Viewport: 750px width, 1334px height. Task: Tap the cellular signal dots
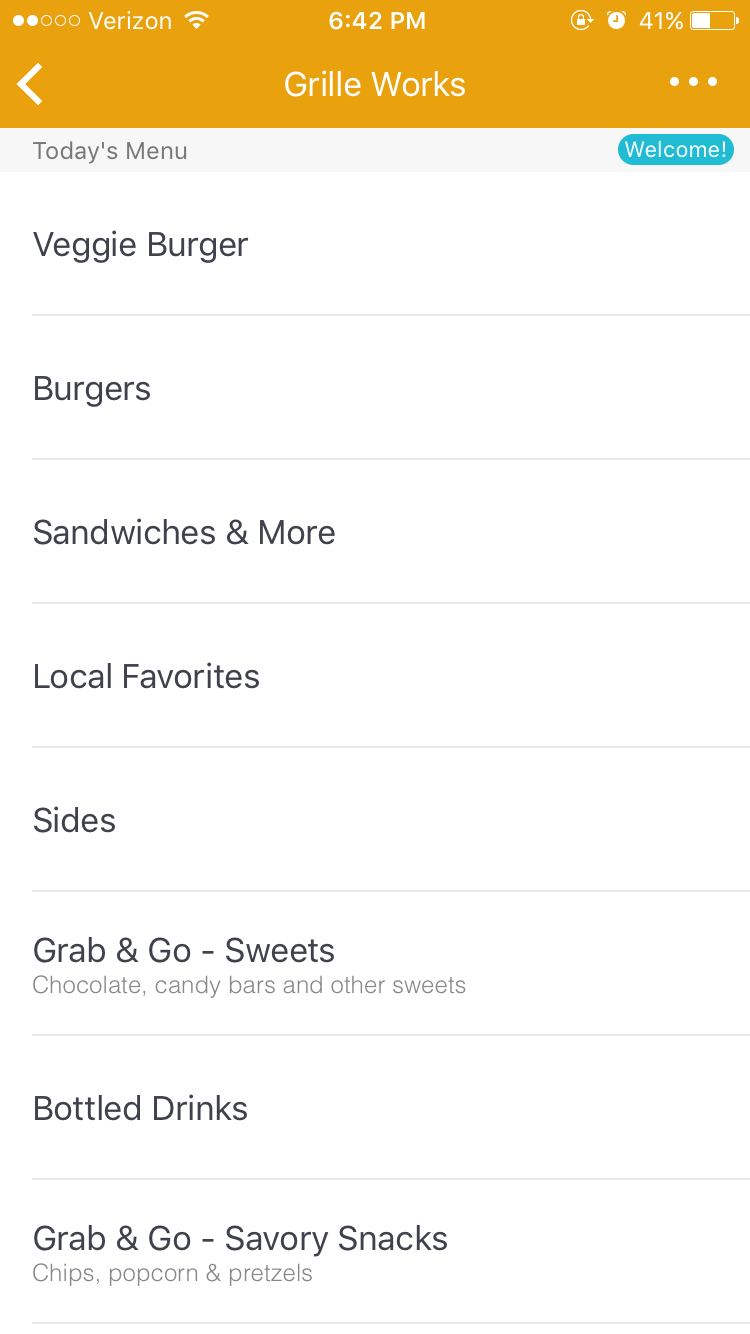46,21
